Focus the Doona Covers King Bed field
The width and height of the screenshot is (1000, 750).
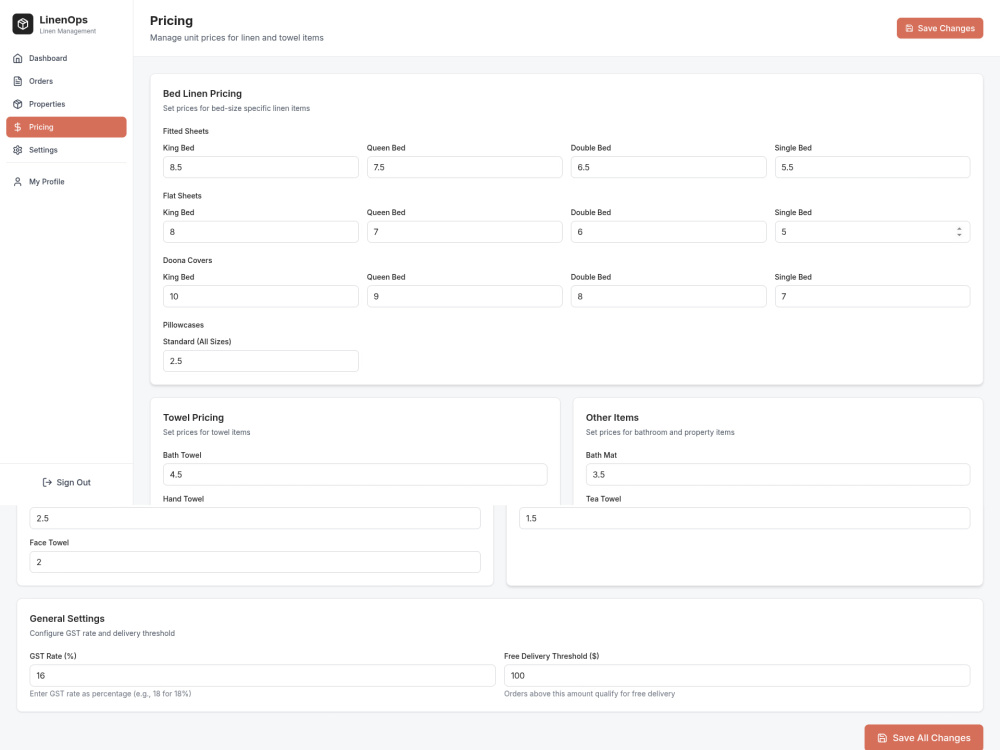coord(260,296)
